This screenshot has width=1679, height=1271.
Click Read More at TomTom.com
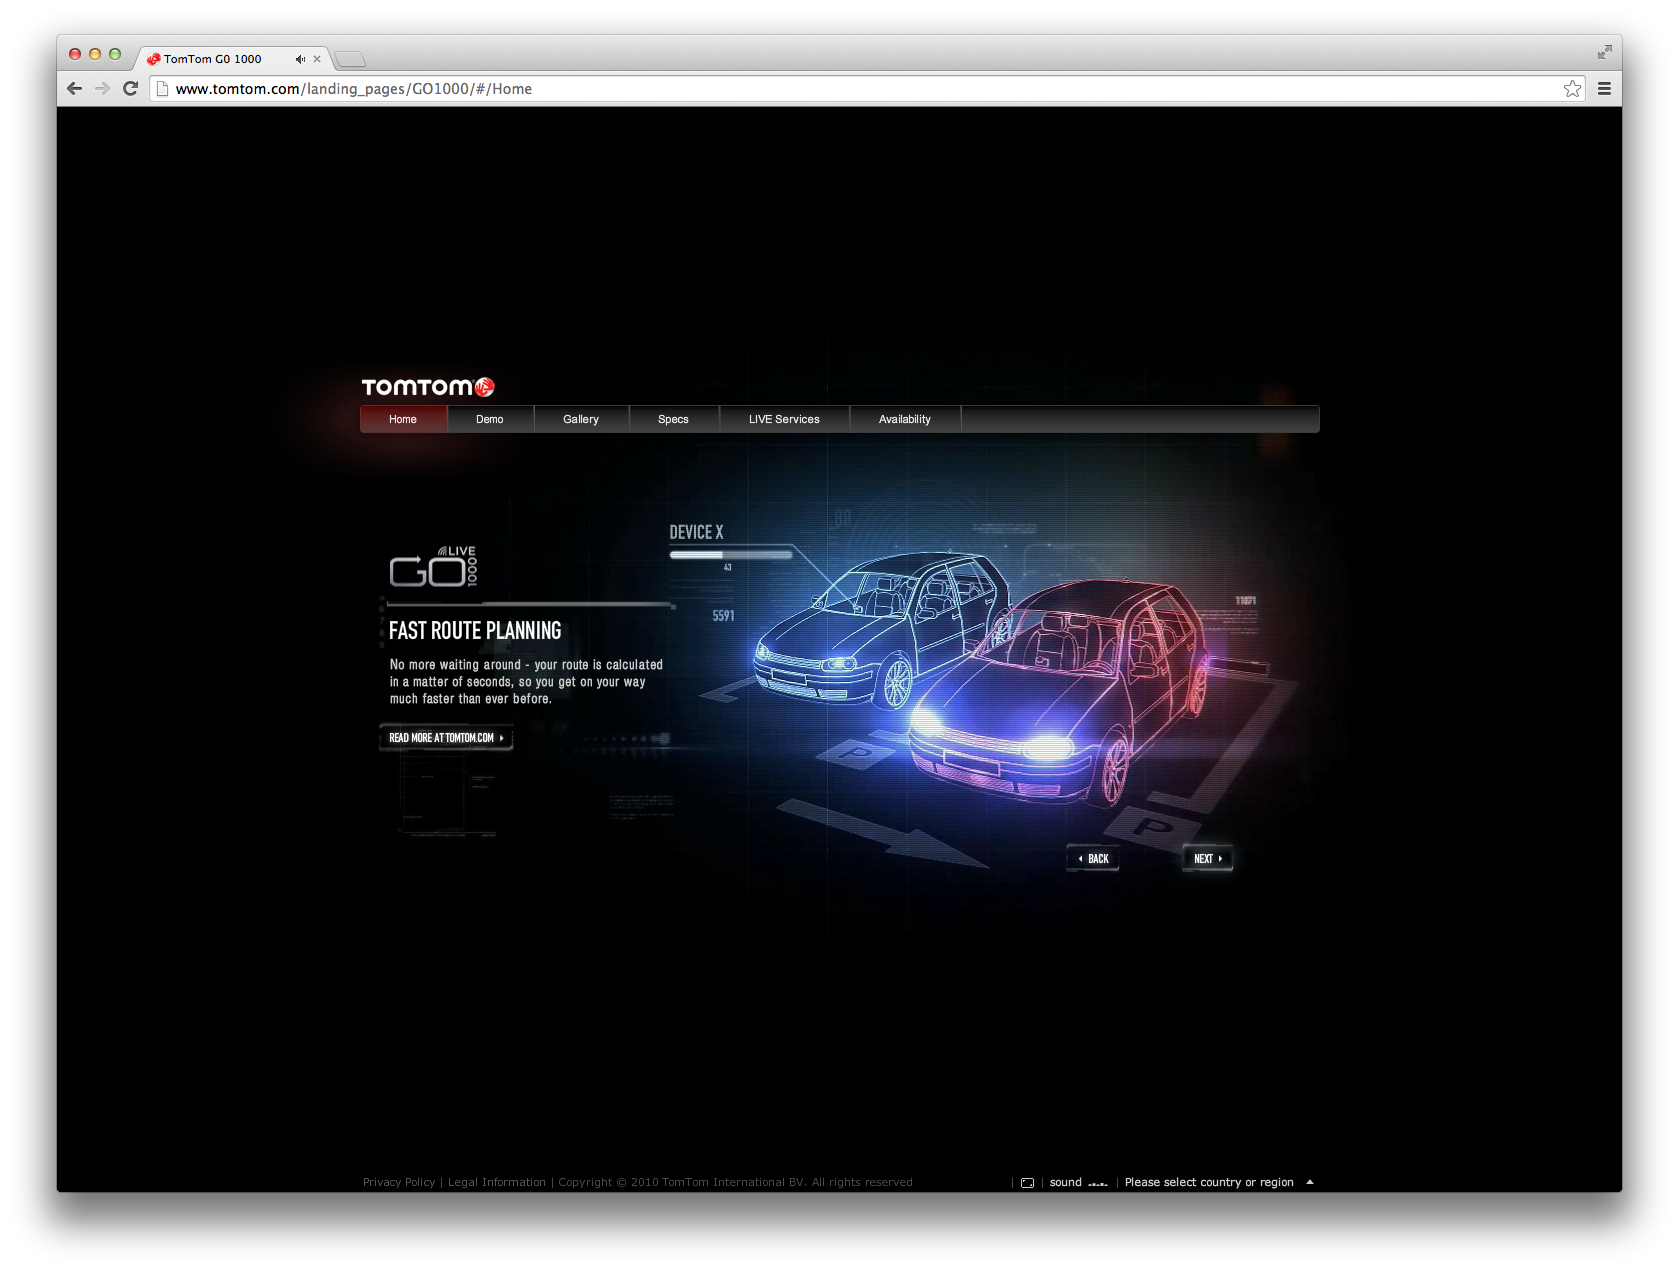(446, 738)
